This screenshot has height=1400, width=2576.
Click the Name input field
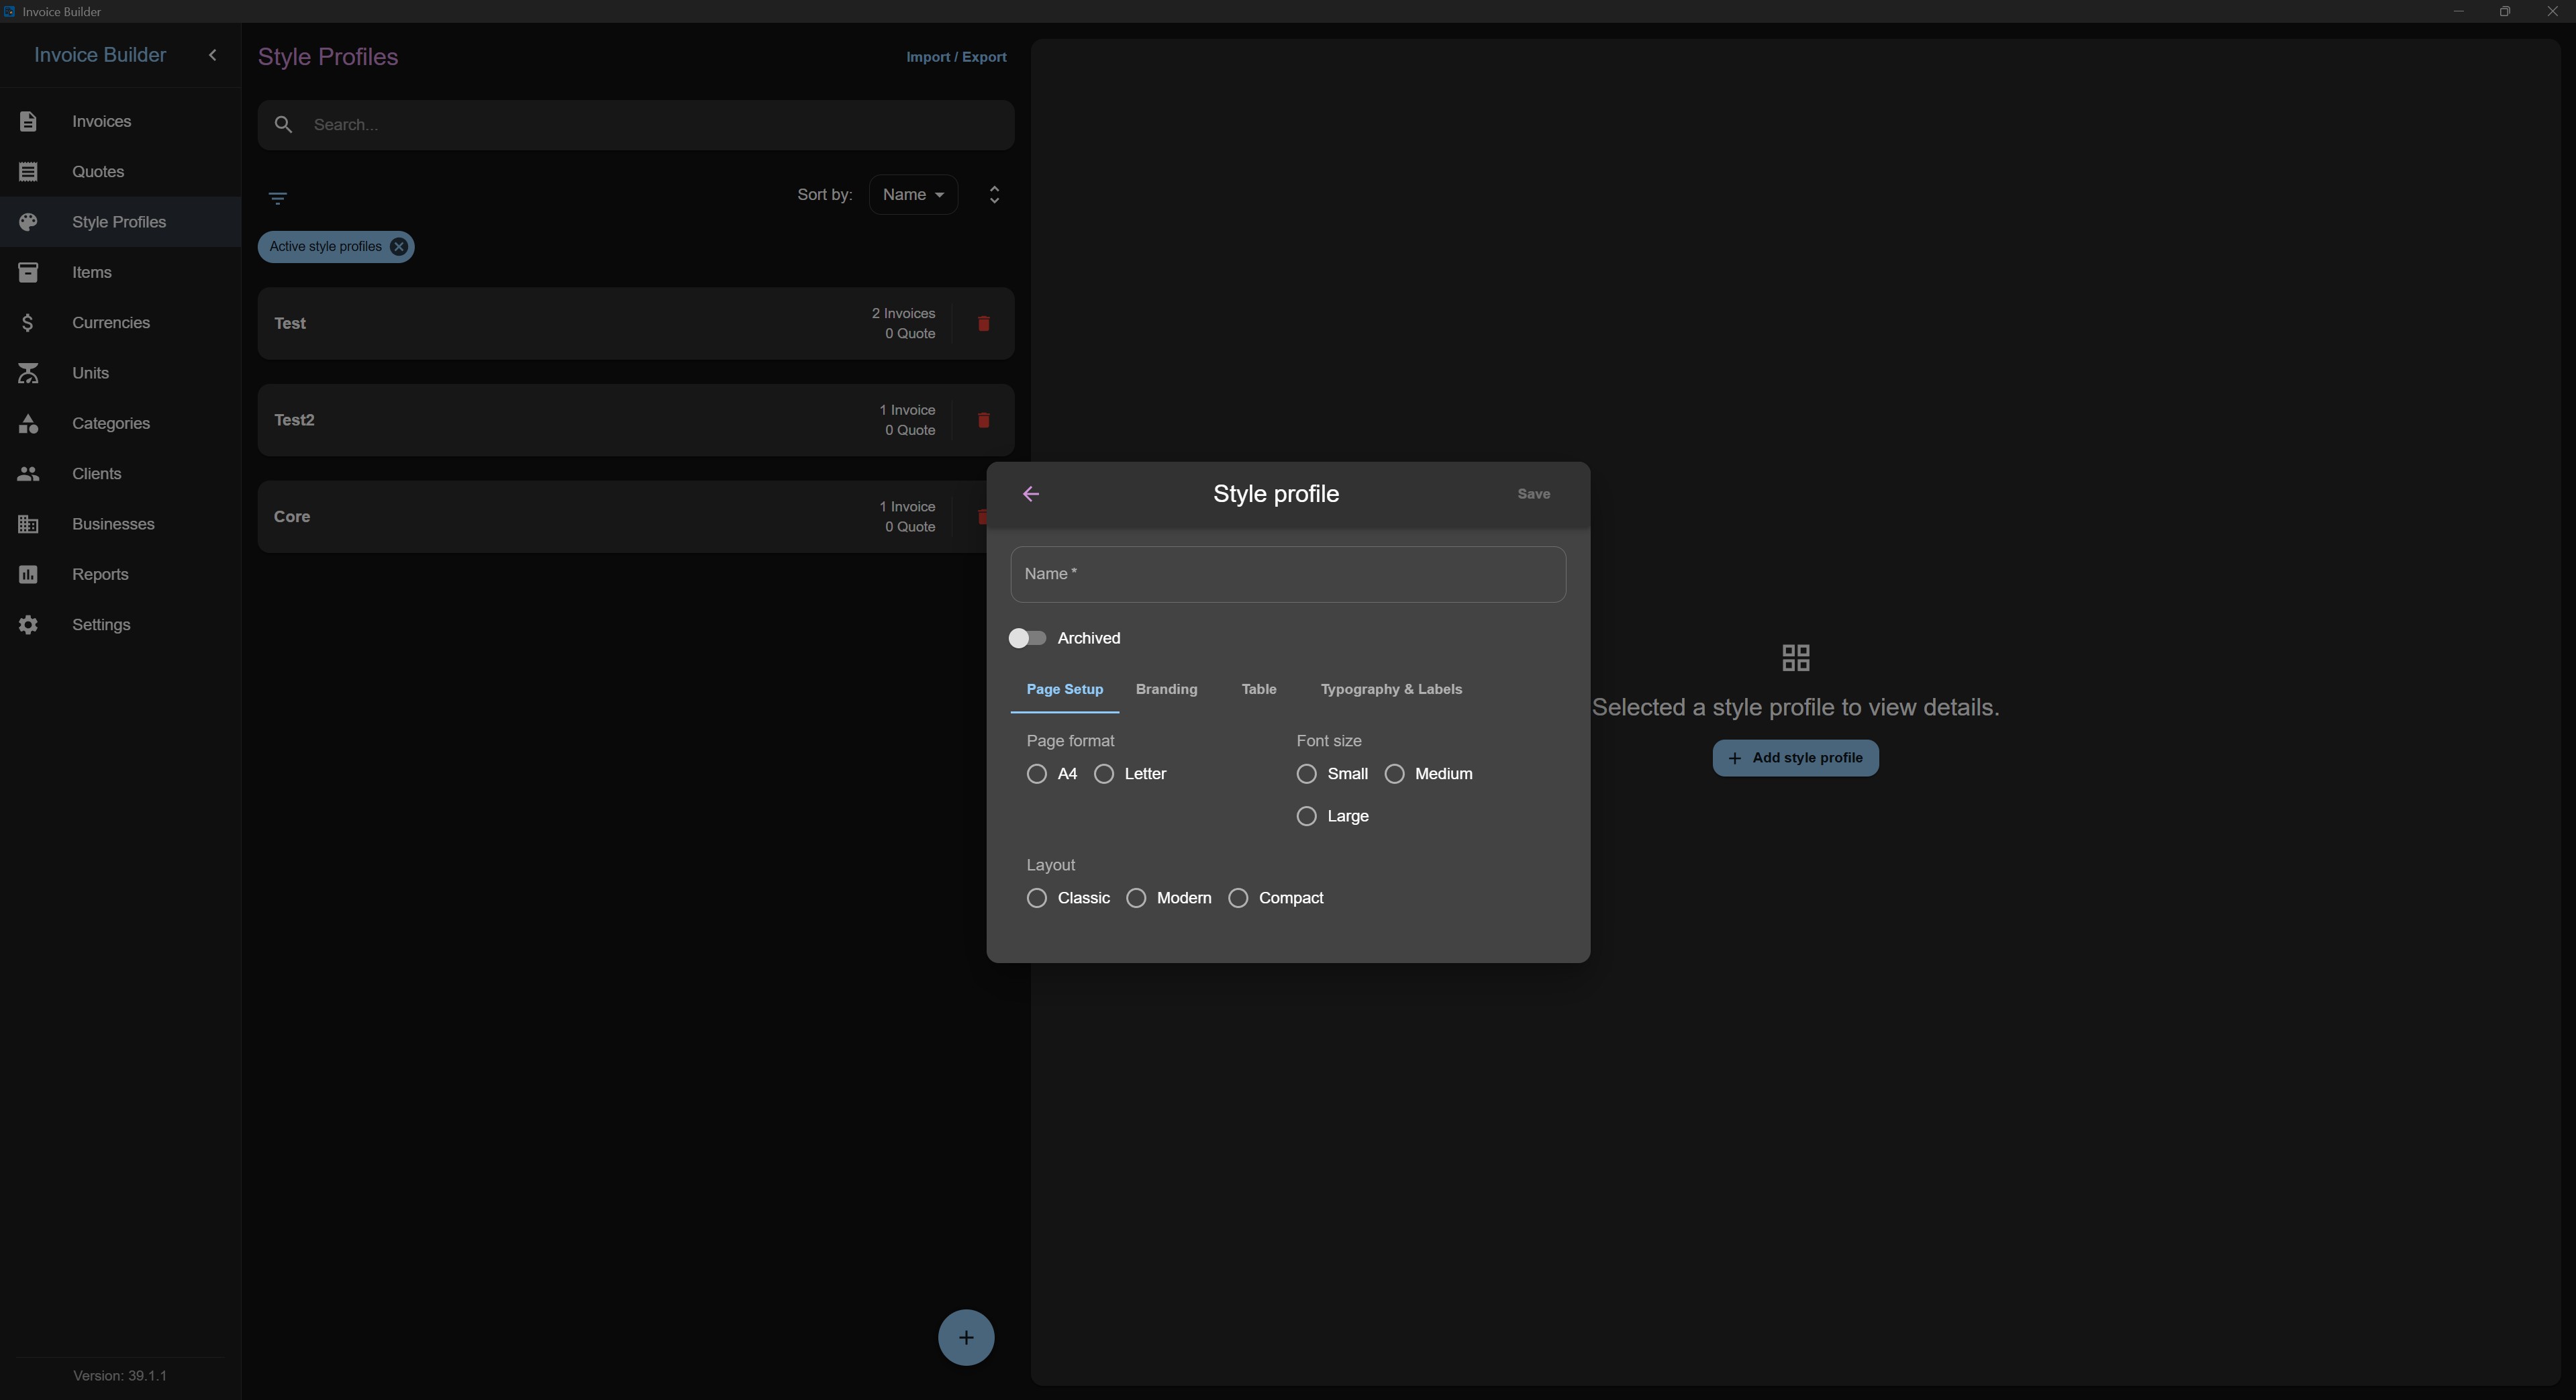pyautogui.click(x=1288, y=574)
